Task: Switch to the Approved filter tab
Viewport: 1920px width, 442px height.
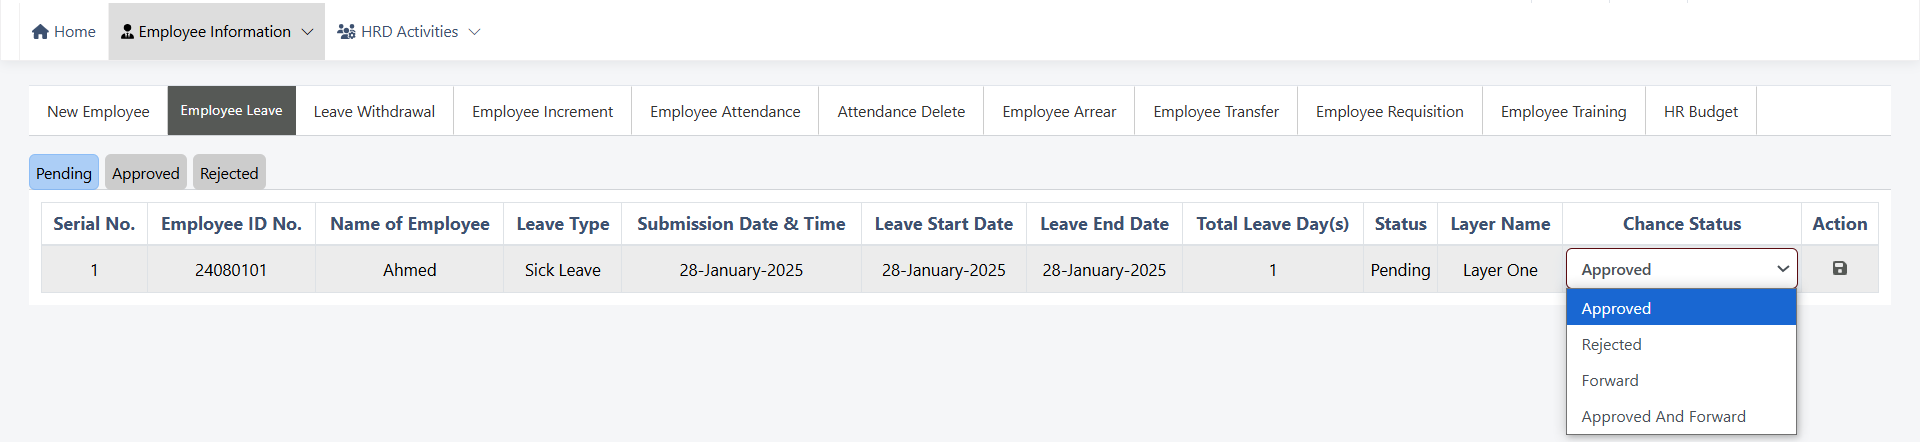Action: click(x=146, y=173)
